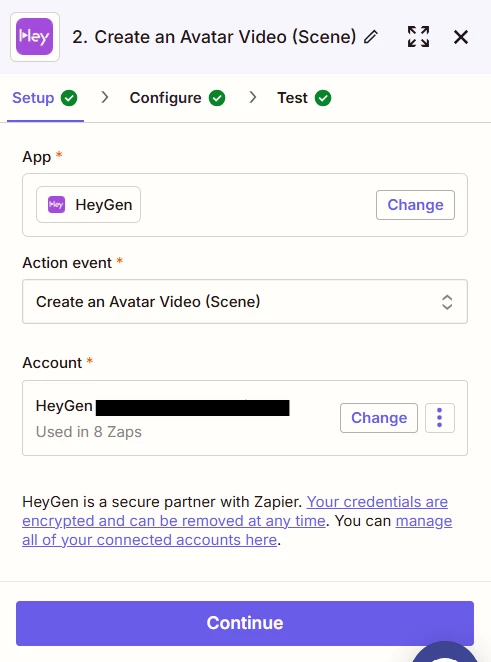Switch to the Configure tab

(x=177, y=98)
